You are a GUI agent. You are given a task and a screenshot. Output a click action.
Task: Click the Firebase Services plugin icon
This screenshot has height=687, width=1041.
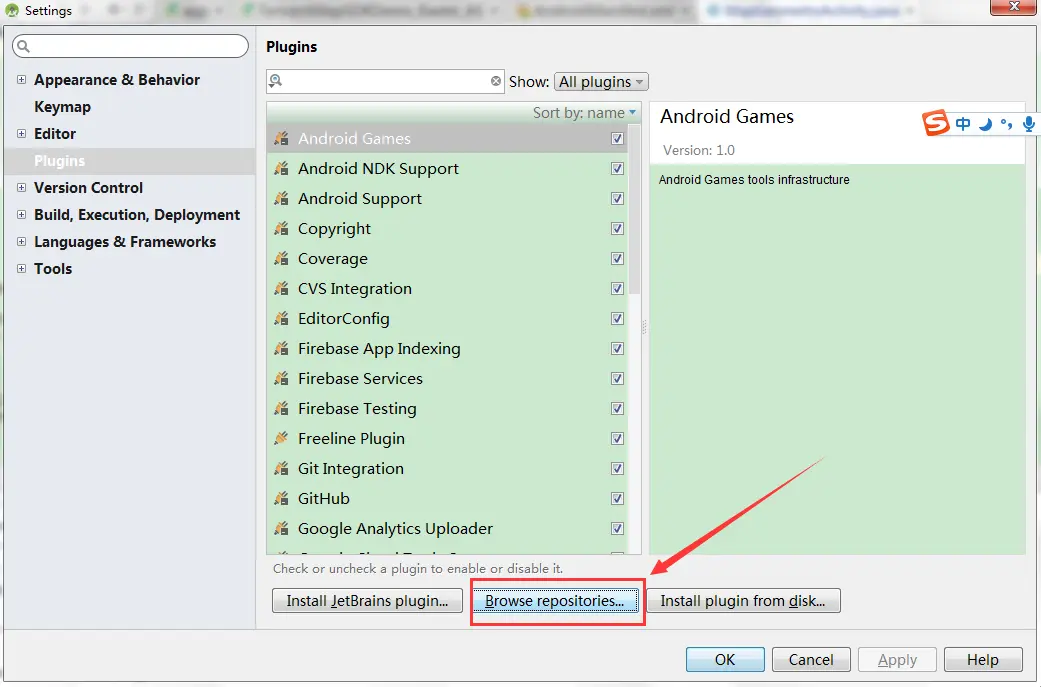(x=281, y=378)
